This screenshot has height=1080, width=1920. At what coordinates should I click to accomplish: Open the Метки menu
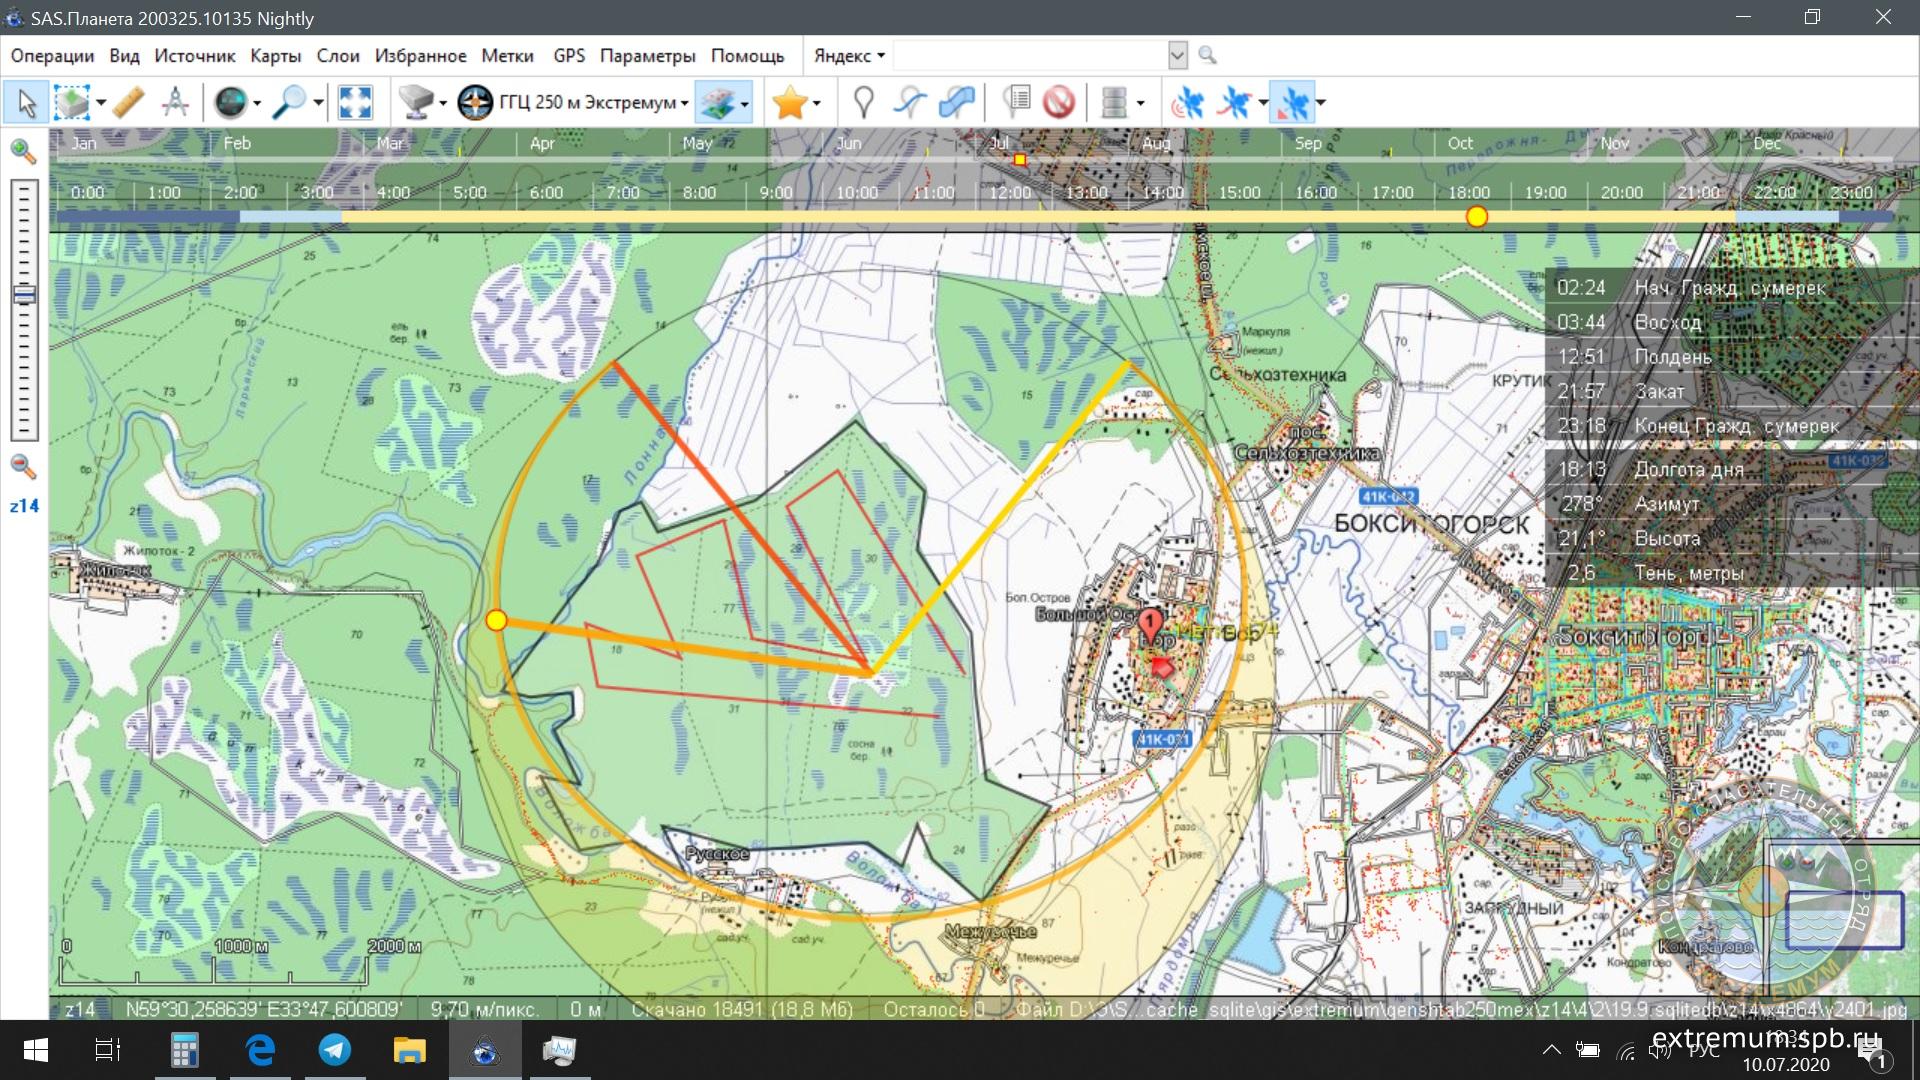point(507,56)
